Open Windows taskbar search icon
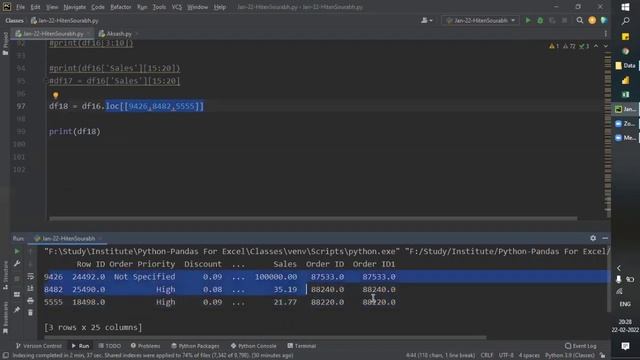Viewport: 640px width, 360px height. tap(625, 21)
